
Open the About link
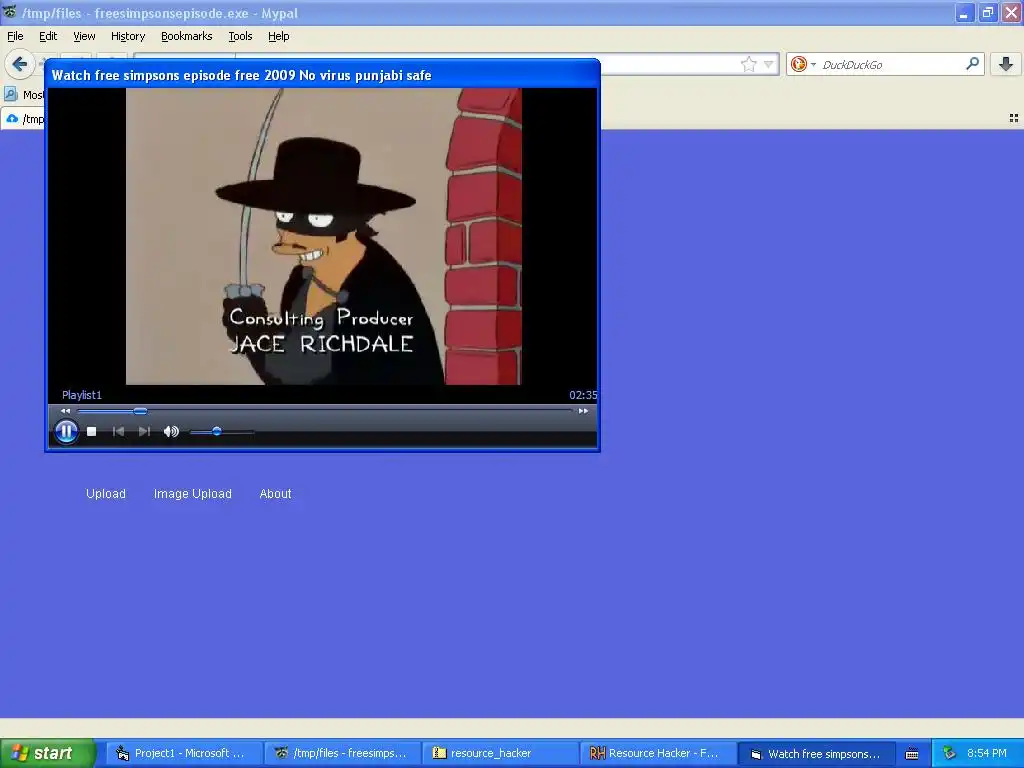click(275, 494)
